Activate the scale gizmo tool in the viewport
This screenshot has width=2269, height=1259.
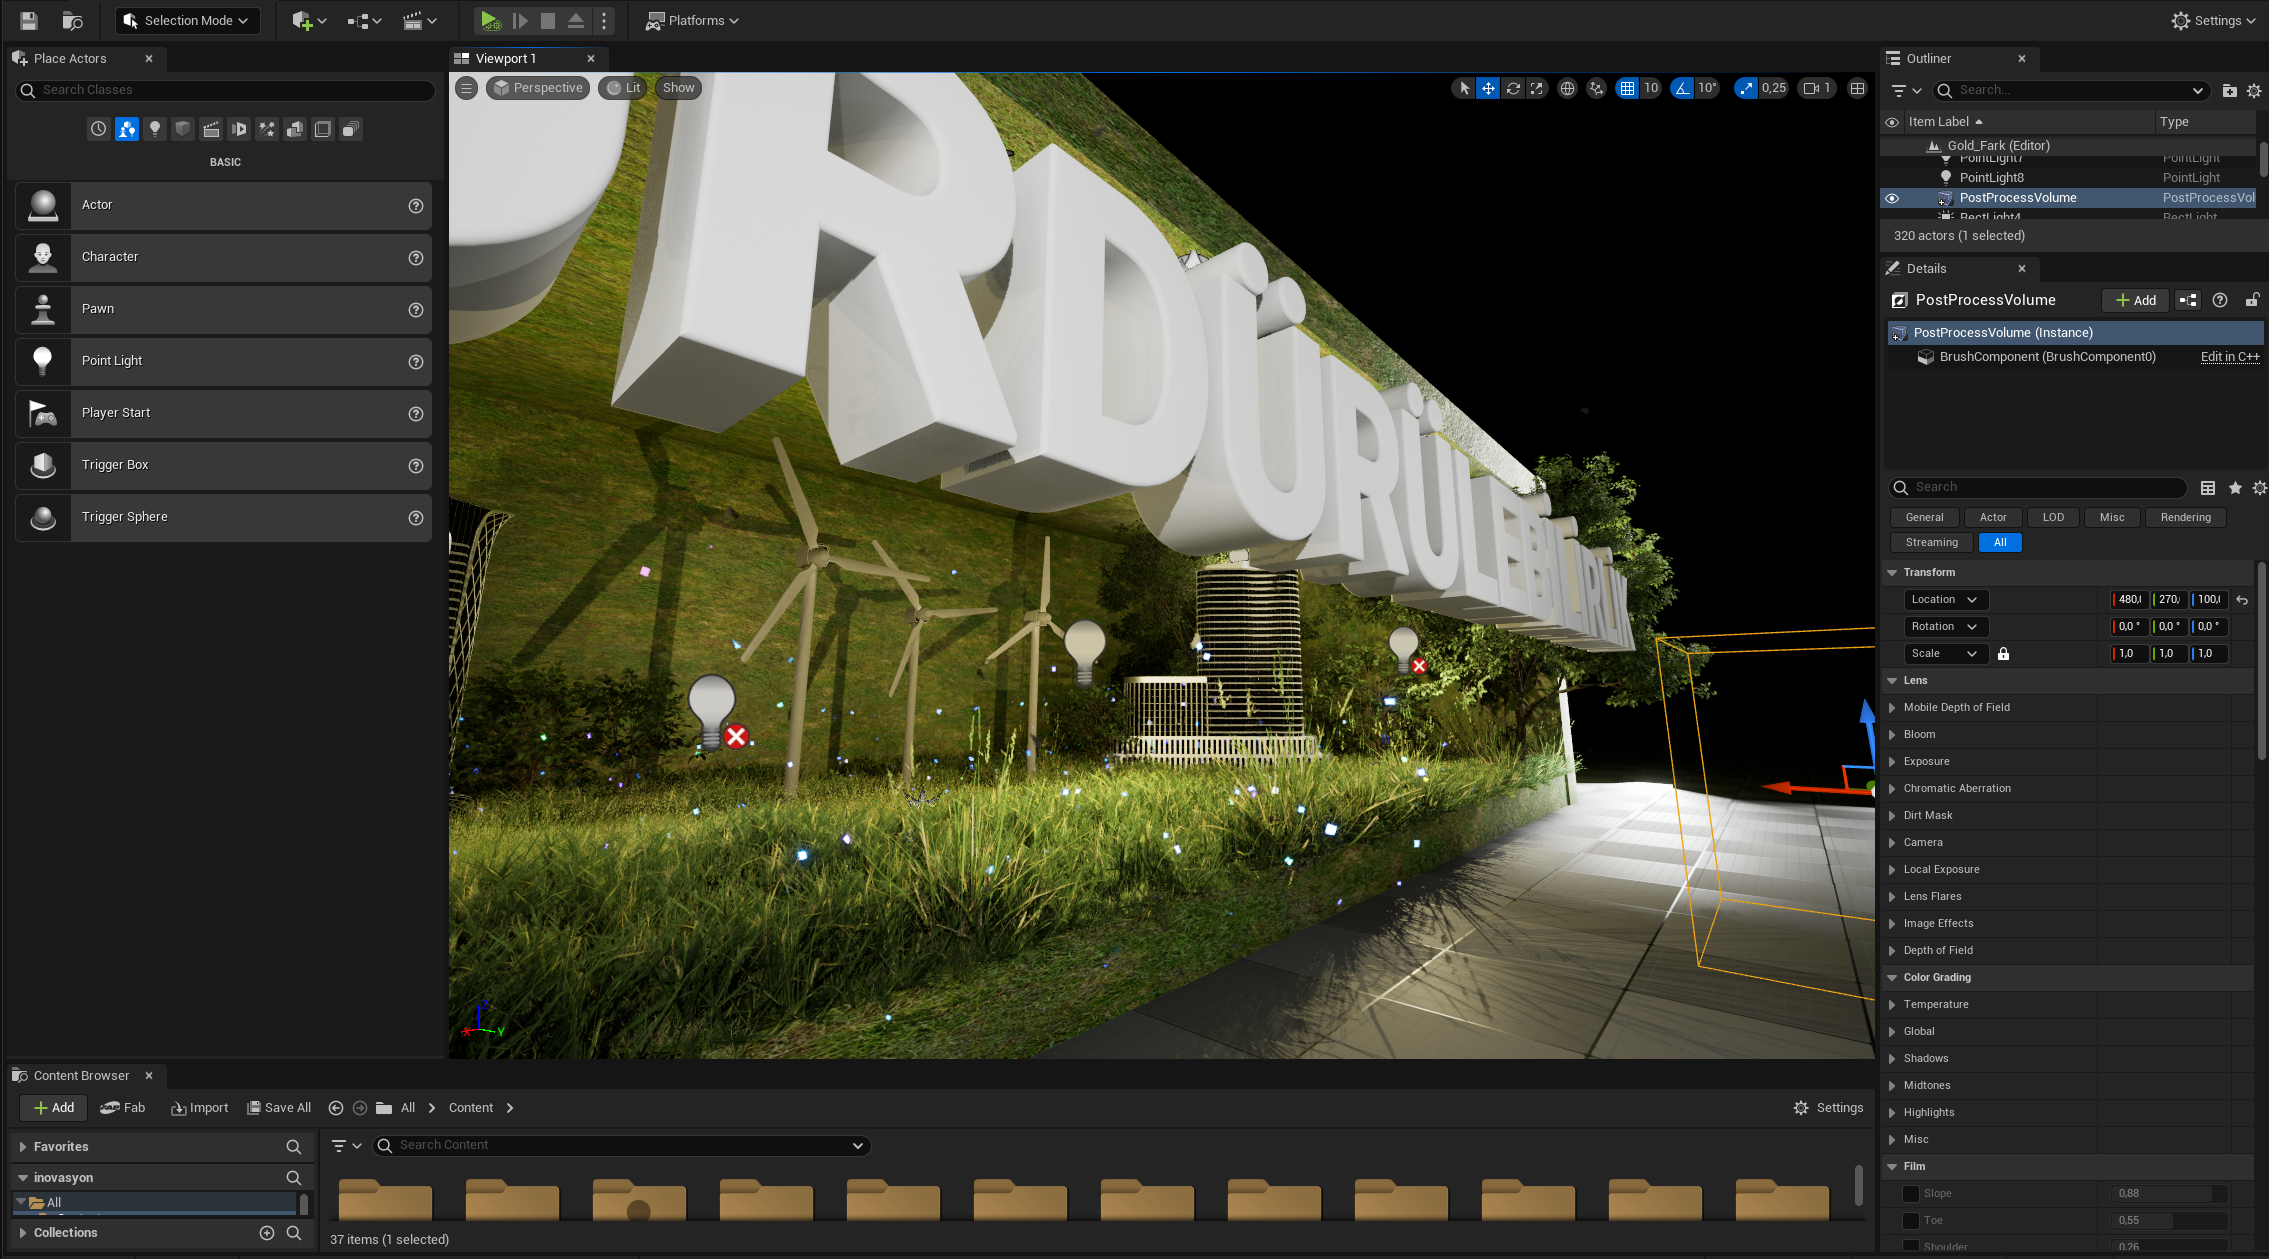[1537, 88]
